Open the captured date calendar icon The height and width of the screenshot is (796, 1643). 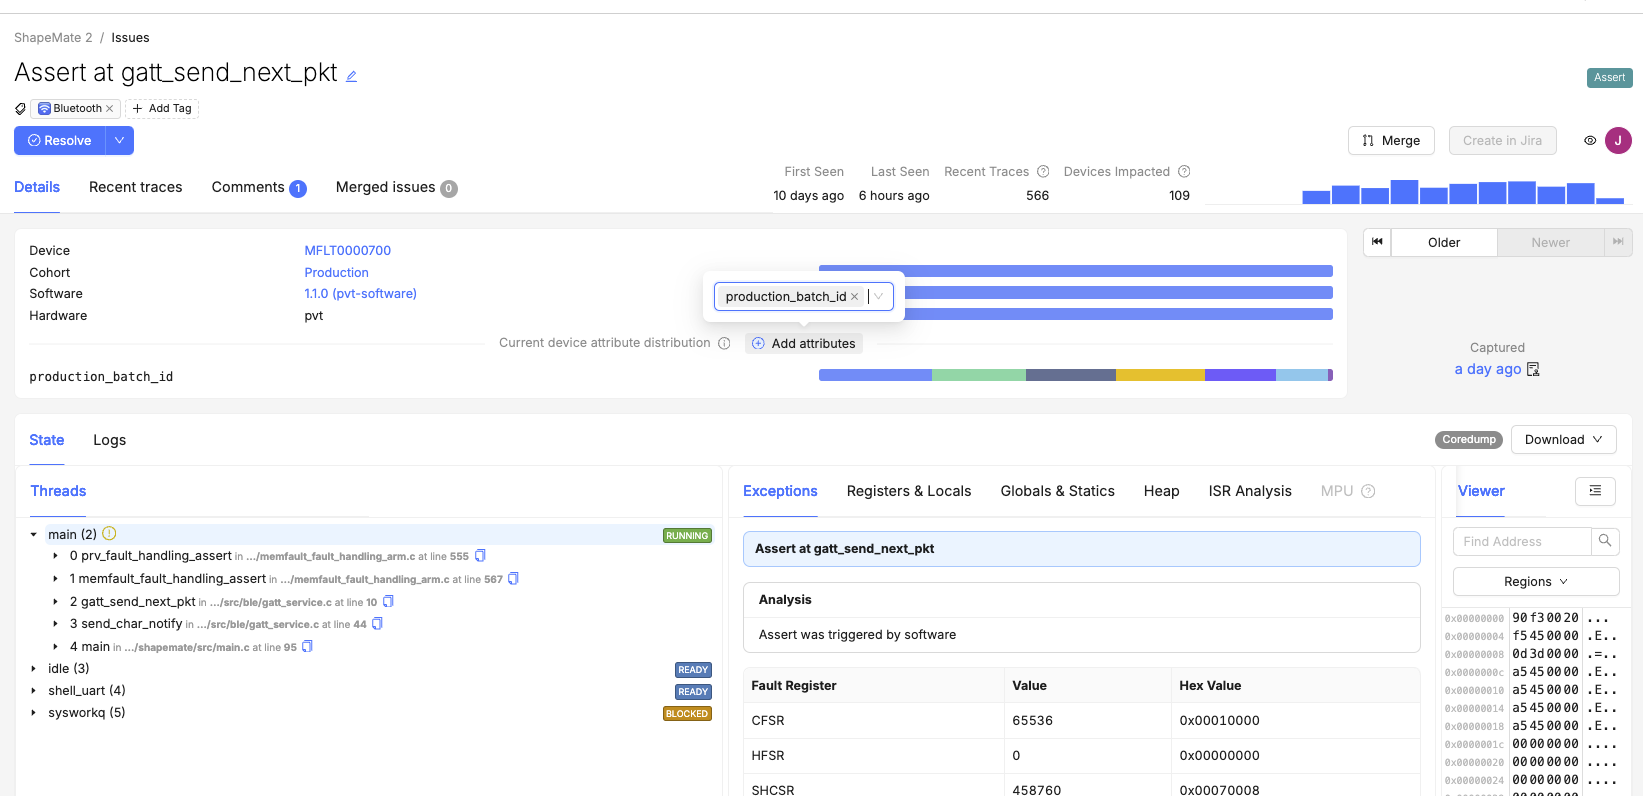pos(1533,369)
